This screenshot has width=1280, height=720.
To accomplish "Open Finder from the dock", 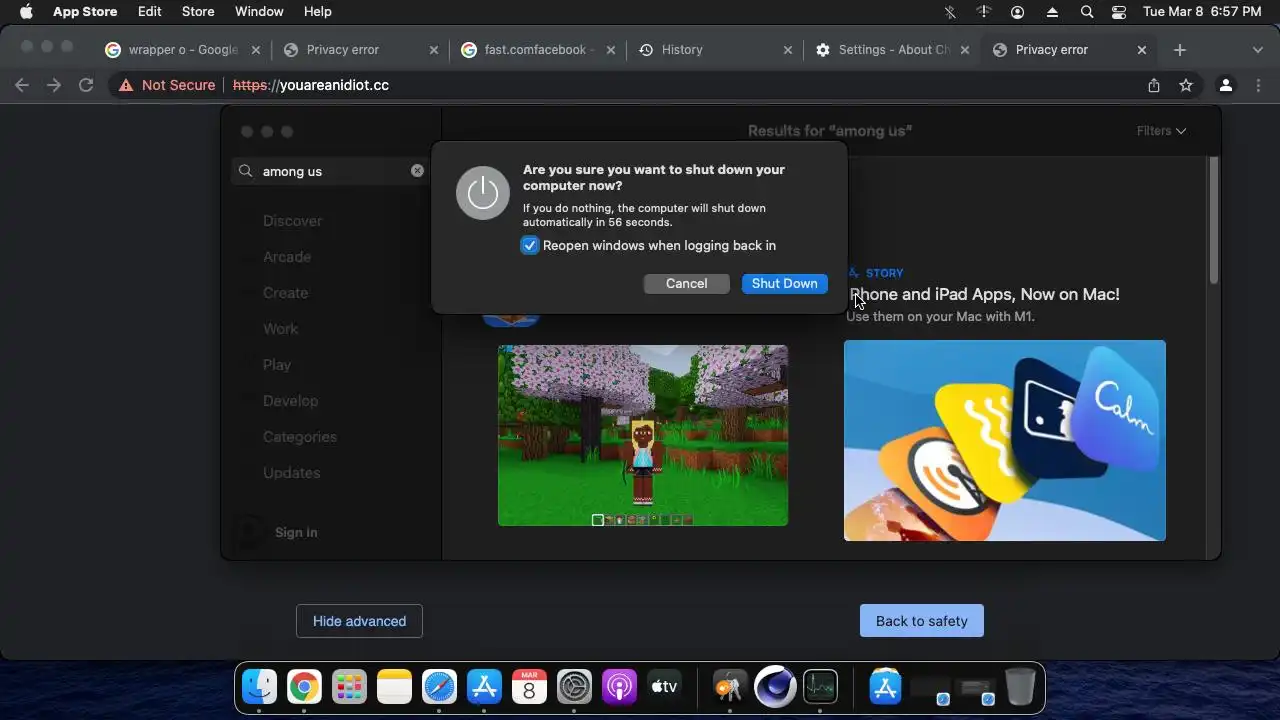I will click(x=259, y=687).
